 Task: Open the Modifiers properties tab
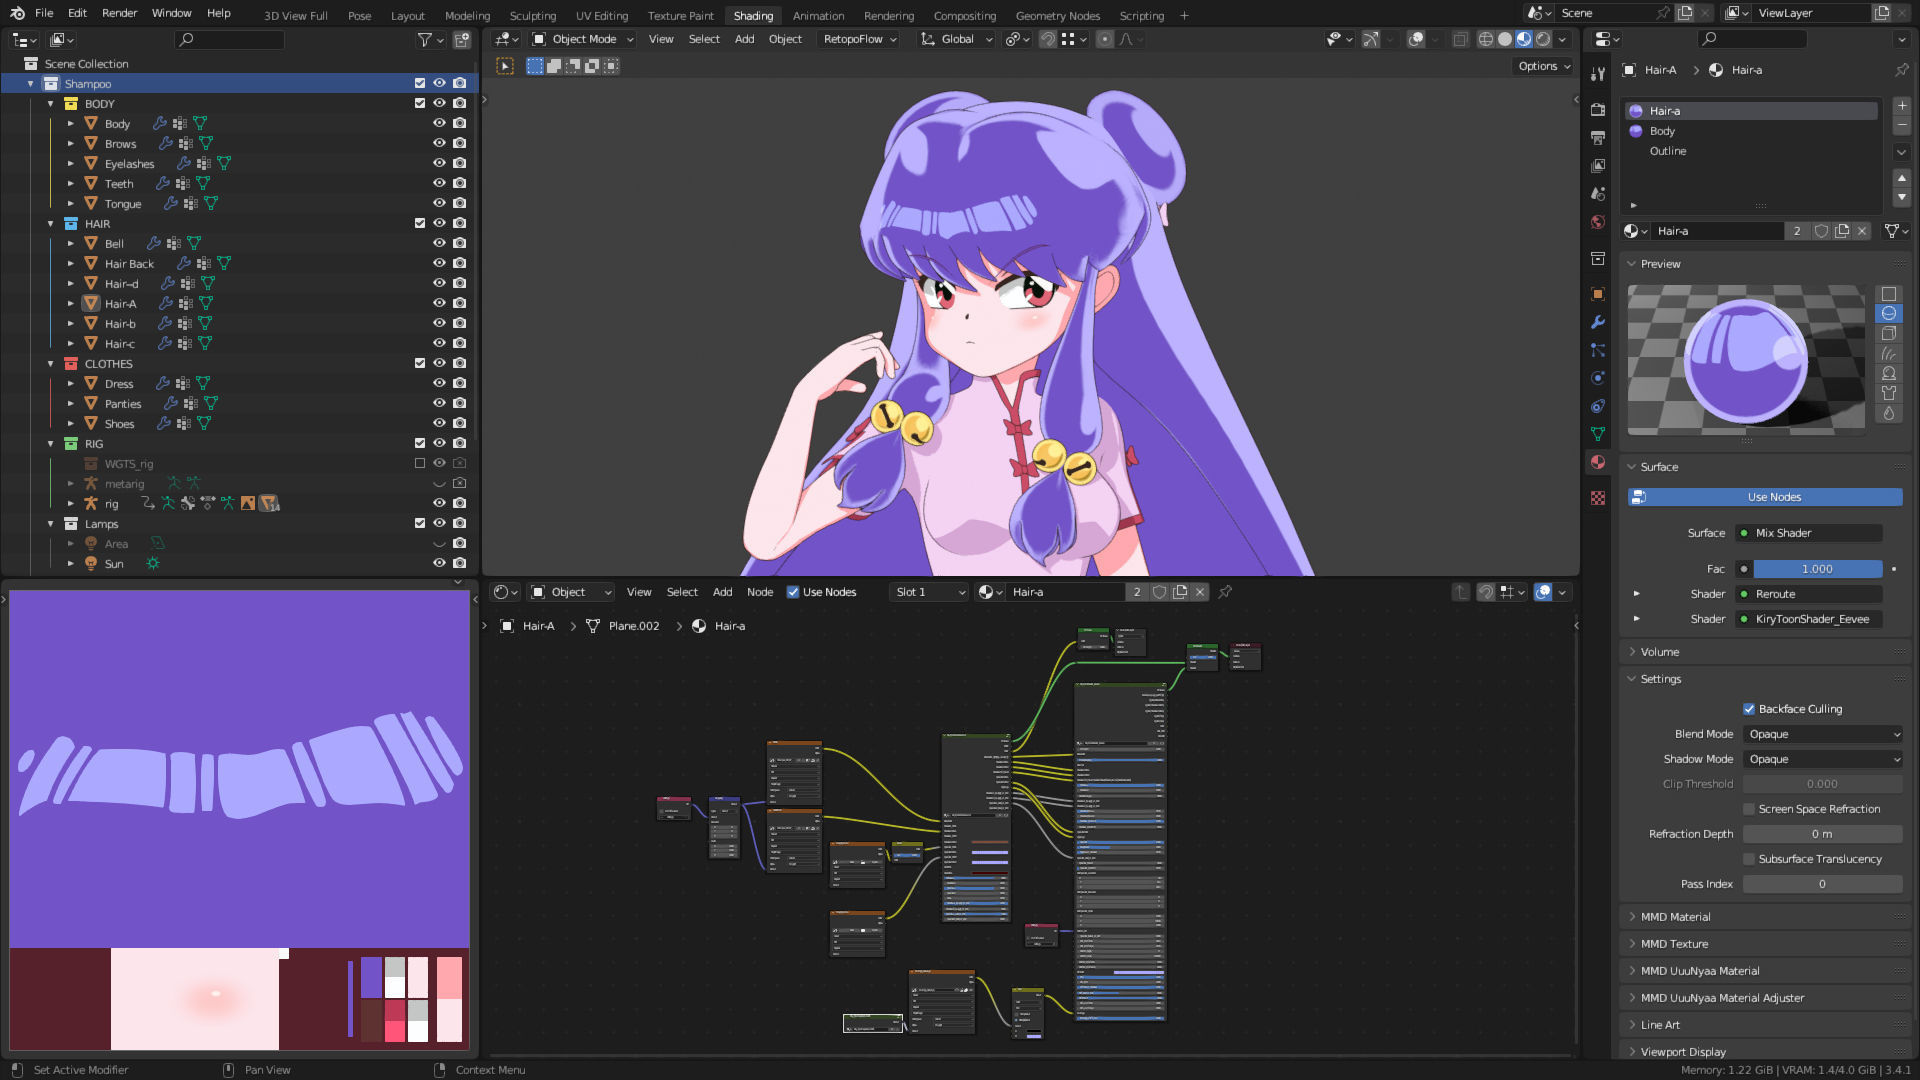point(1598,322)
